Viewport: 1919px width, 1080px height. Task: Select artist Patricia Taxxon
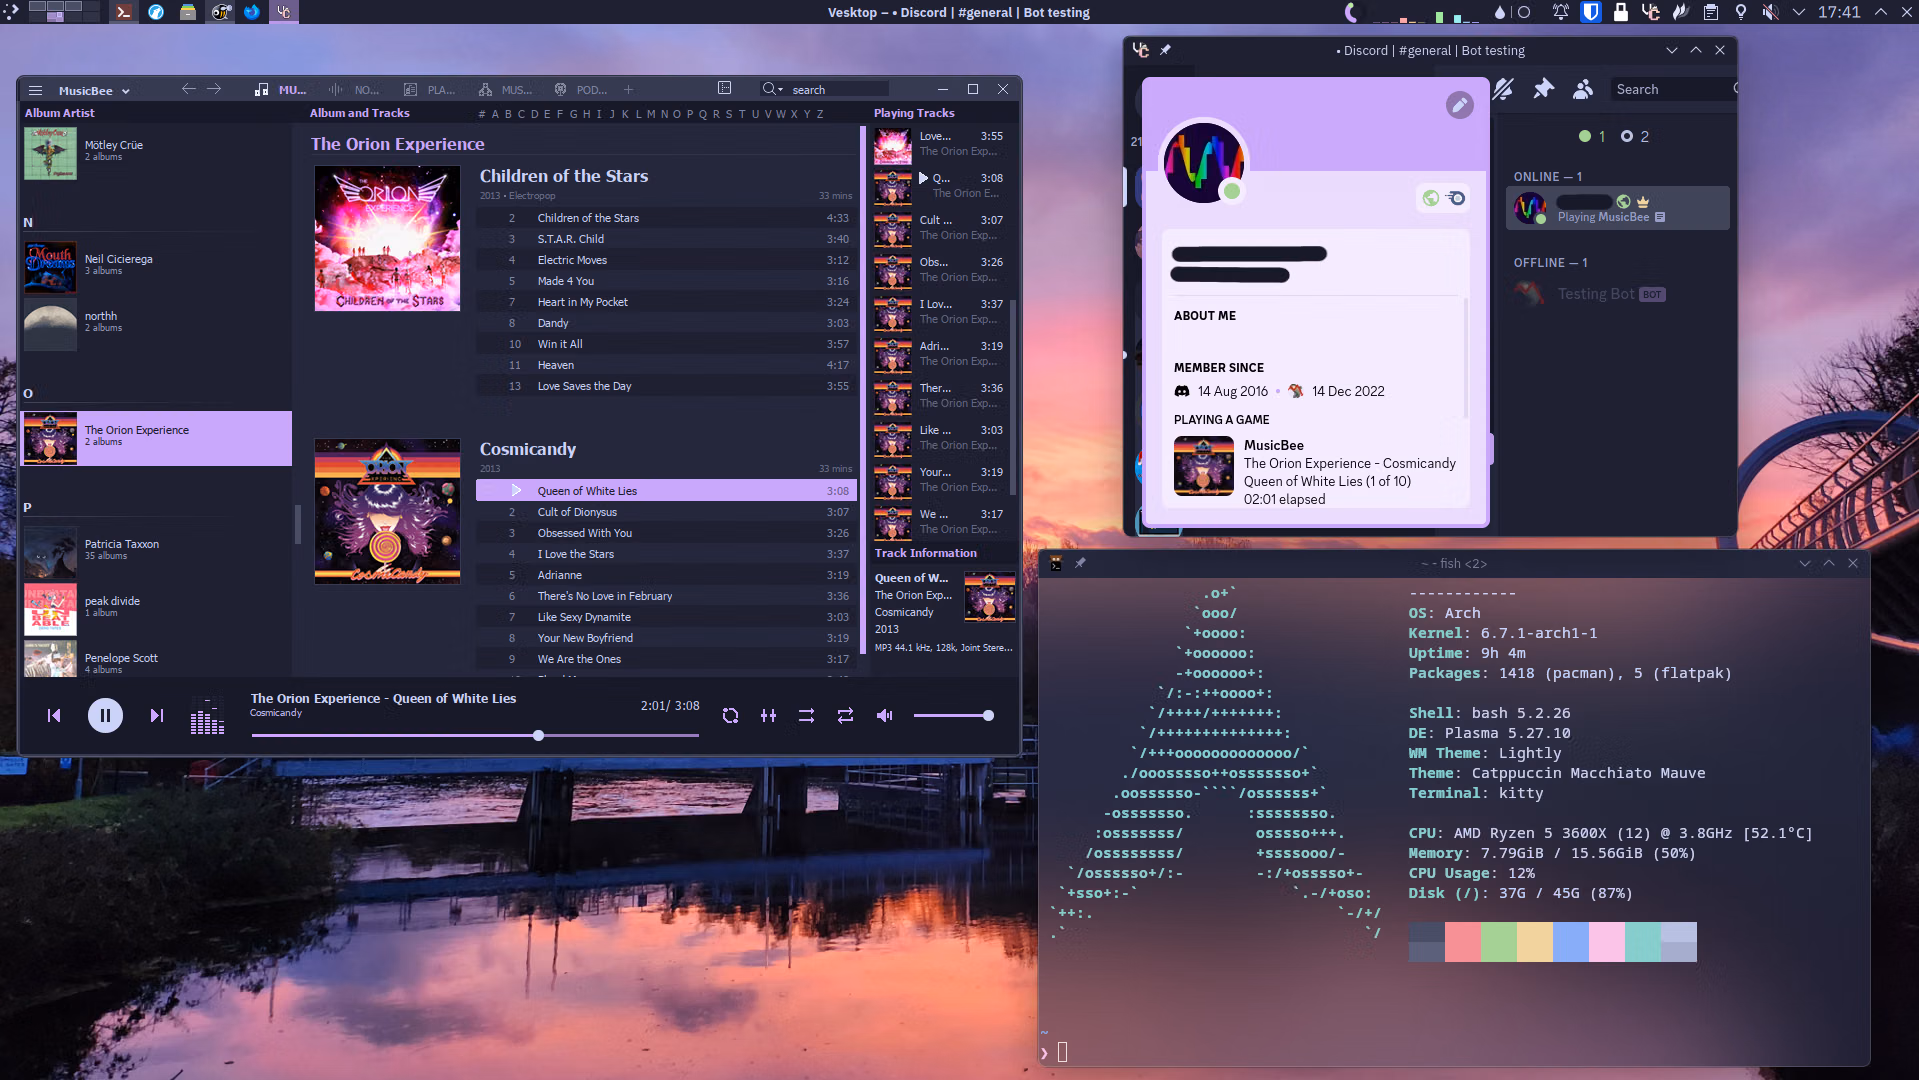click(x=157, y=552)
